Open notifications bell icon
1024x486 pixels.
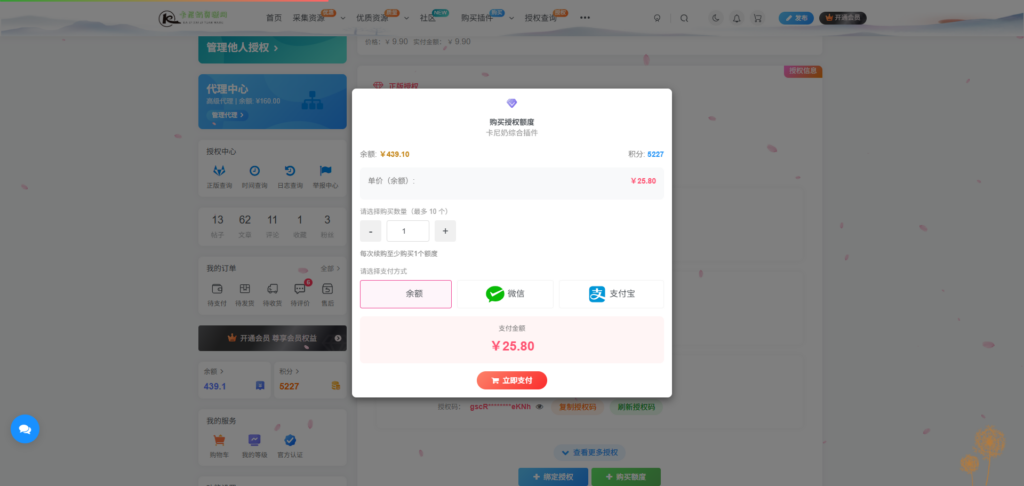(737, 18)
